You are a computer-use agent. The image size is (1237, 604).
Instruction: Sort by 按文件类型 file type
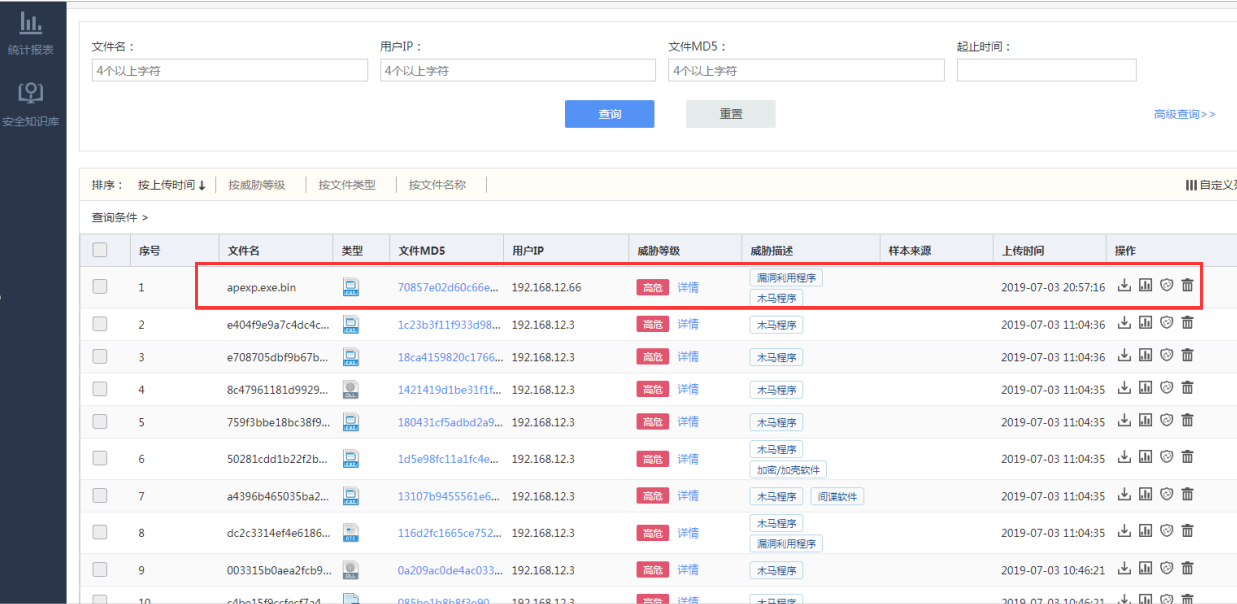click(347, 185)
